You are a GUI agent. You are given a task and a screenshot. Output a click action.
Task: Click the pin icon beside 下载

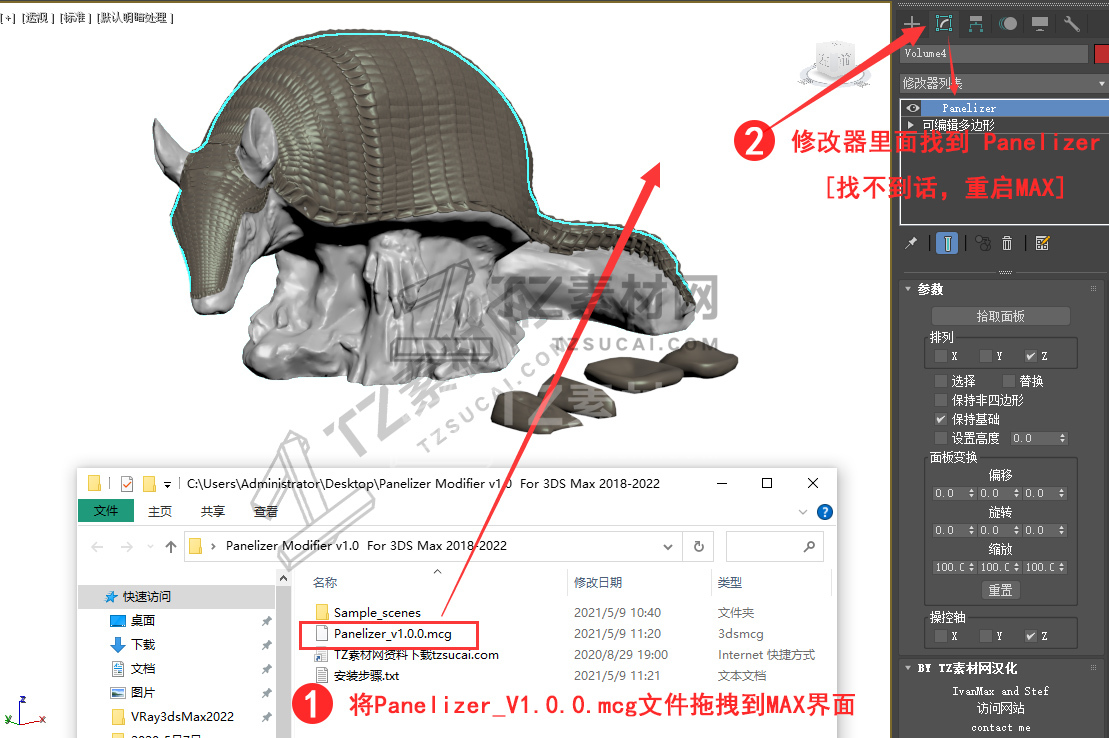tap(267, 645)
